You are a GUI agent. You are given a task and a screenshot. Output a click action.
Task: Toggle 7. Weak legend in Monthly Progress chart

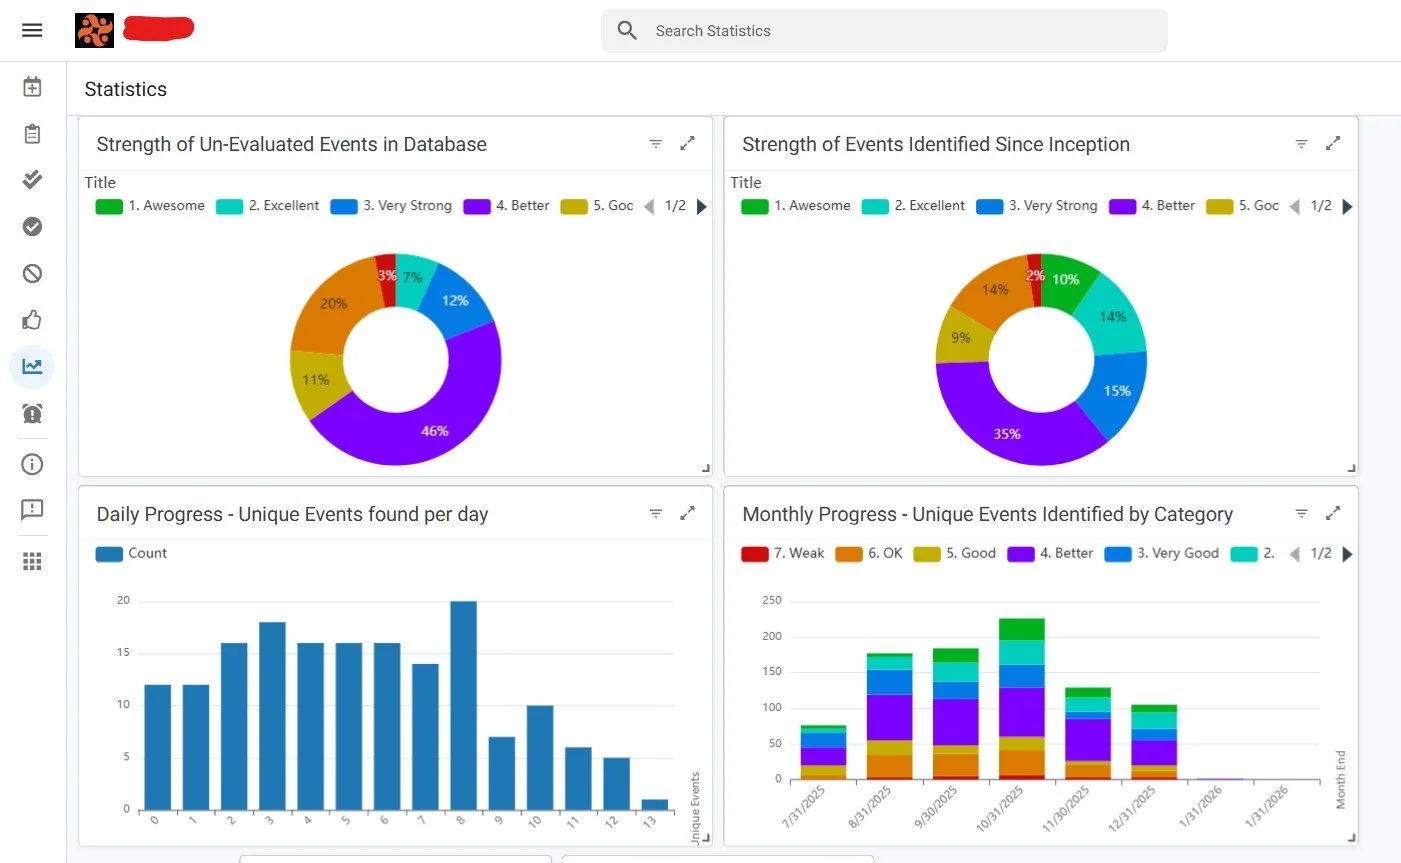point(783,553)
